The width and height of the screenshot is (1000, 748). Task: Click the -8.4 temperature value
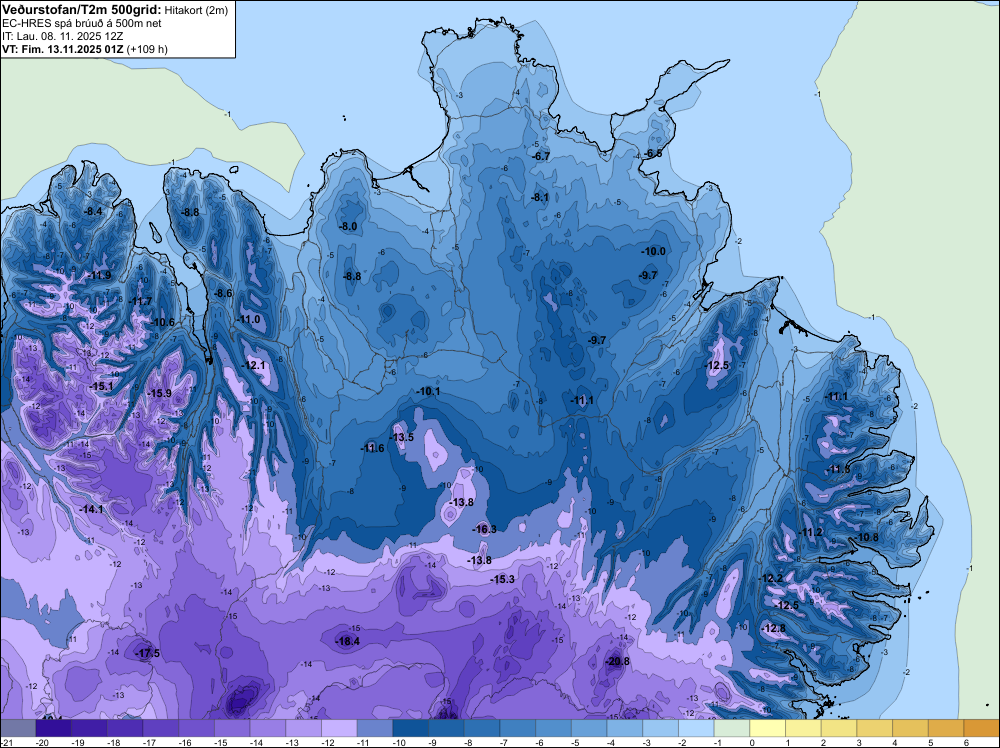(x=93, y=211)
